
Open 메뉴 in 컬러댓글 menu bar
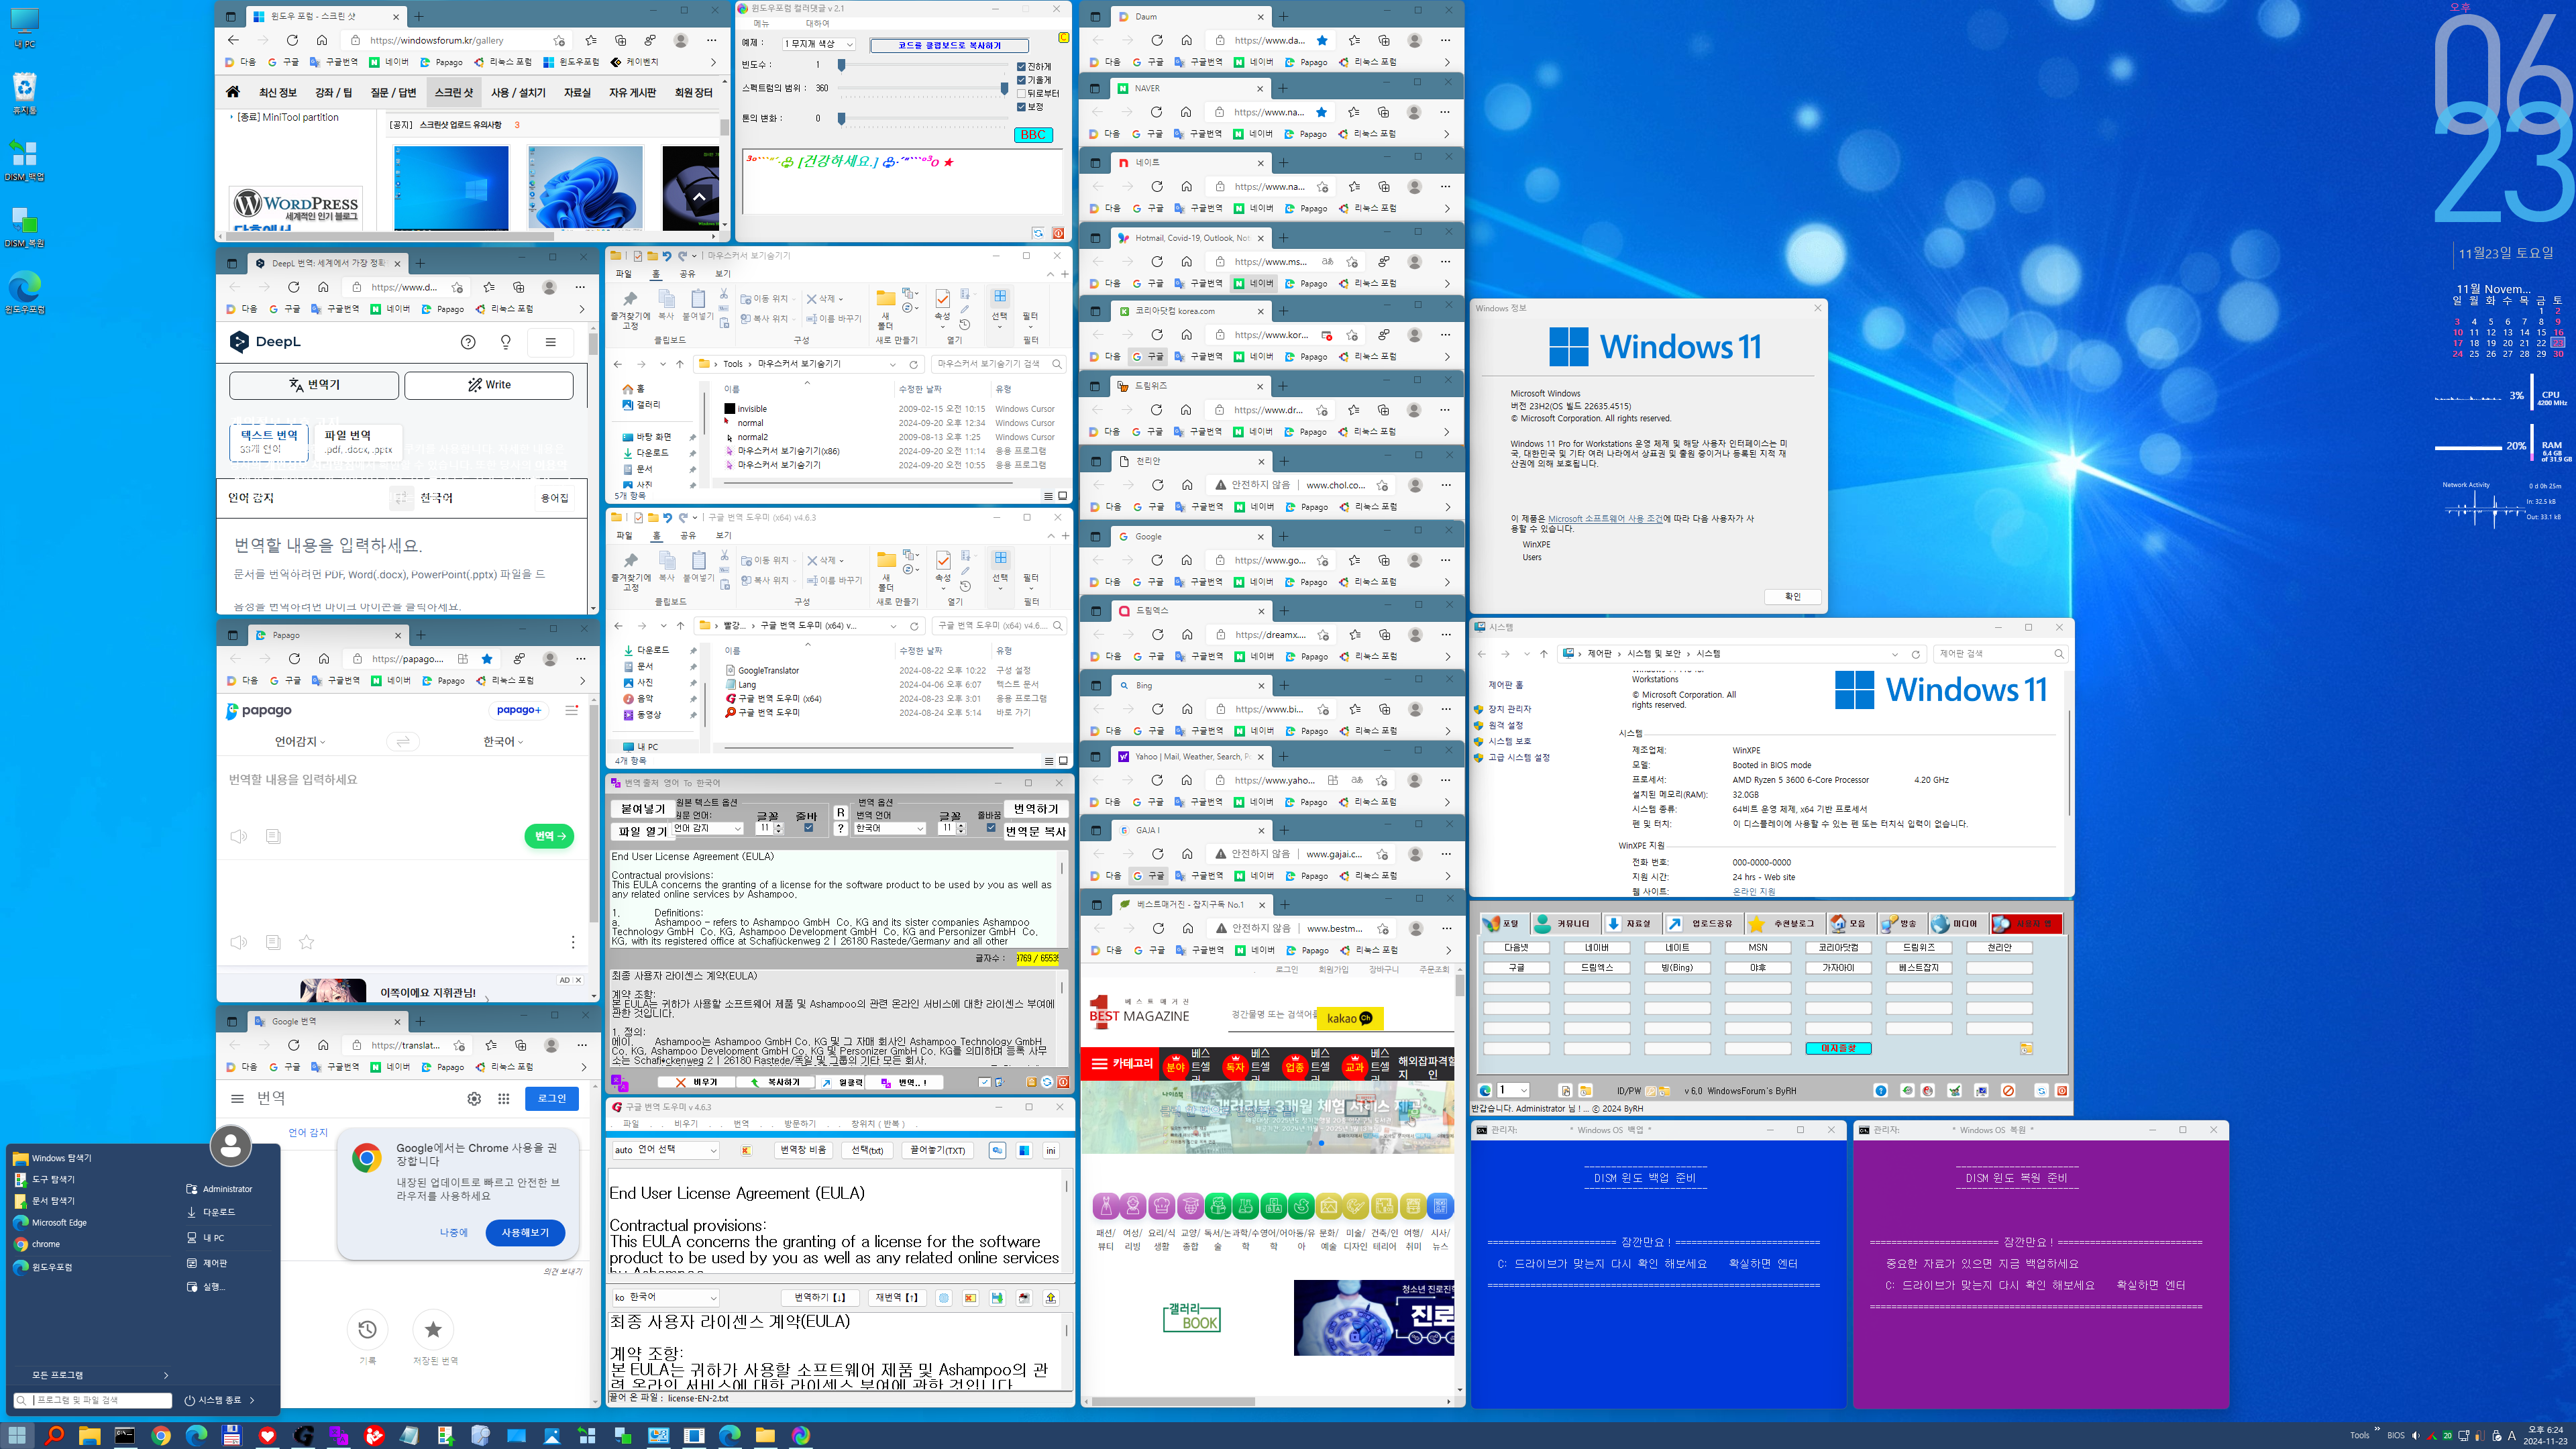761,23
